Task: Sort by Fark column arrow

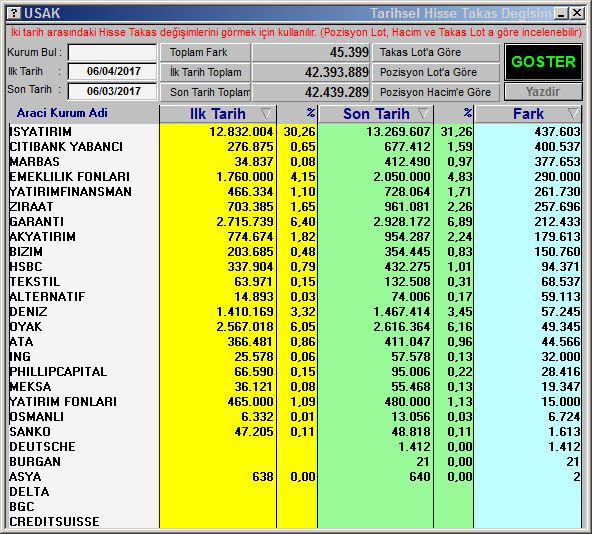Action: click(x=573, y=113)
